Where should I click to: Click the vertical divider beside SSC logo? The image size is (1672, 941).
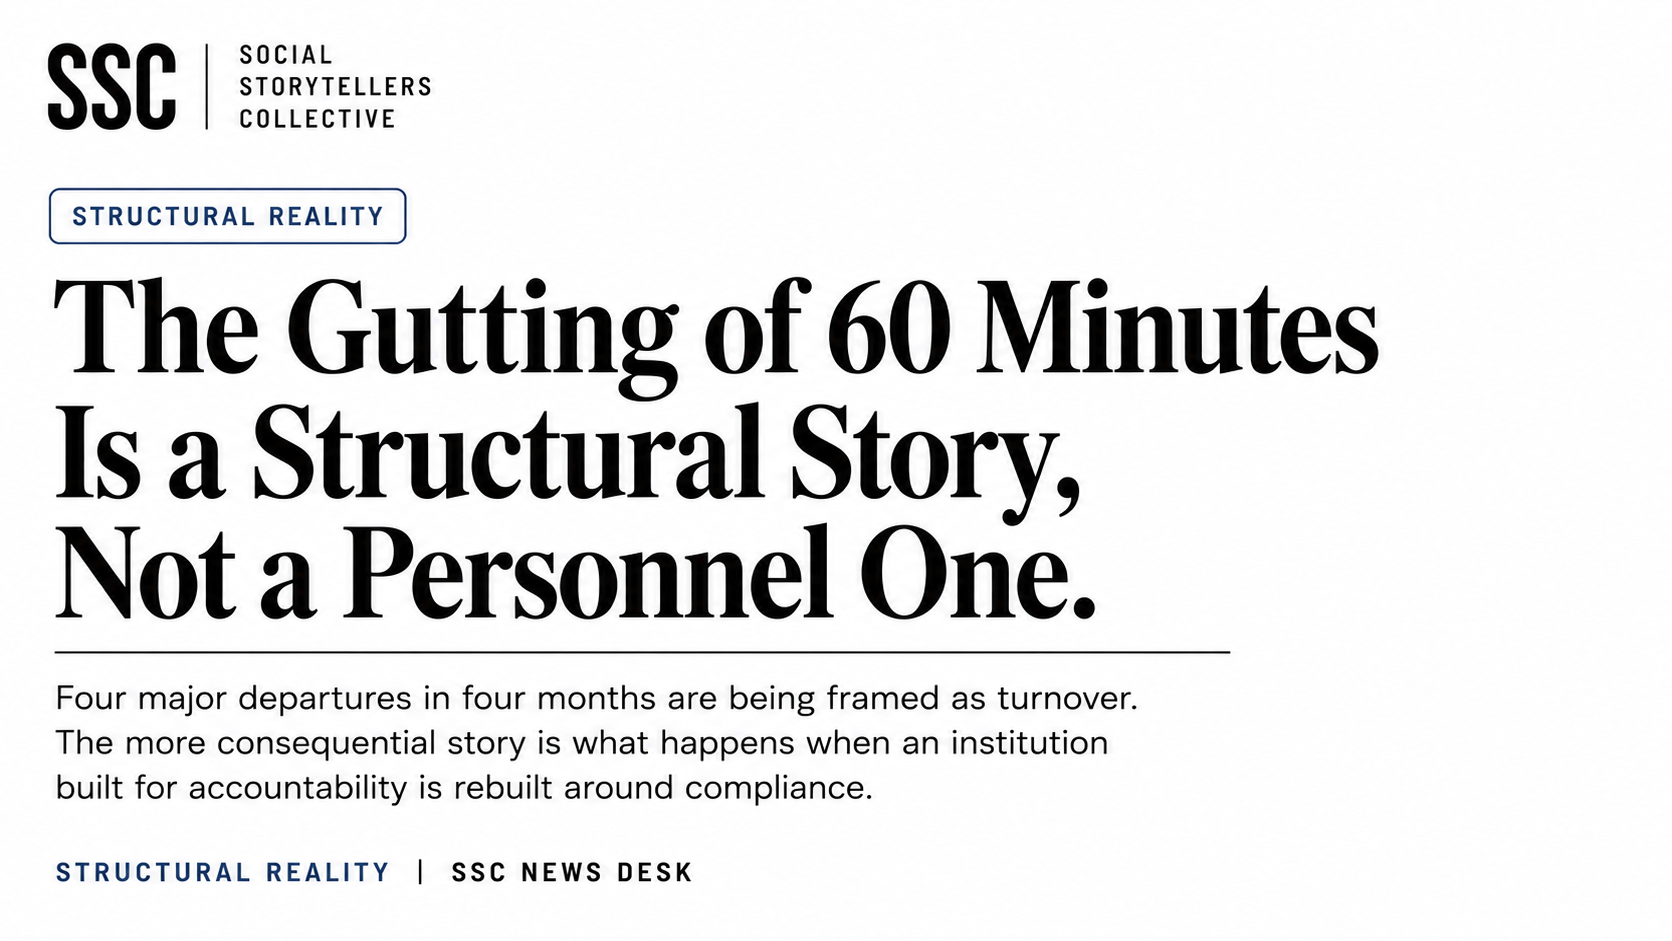pyautogui.click(x=207, y=87)
